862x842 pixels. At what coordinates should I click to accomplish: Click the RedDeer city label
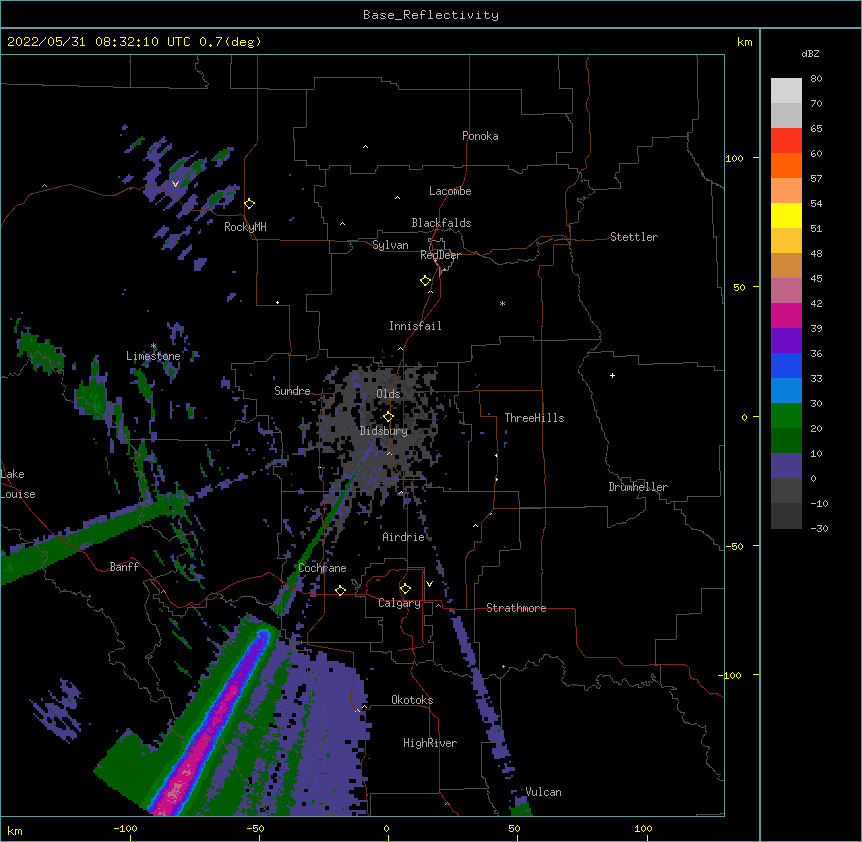point(440,255)
